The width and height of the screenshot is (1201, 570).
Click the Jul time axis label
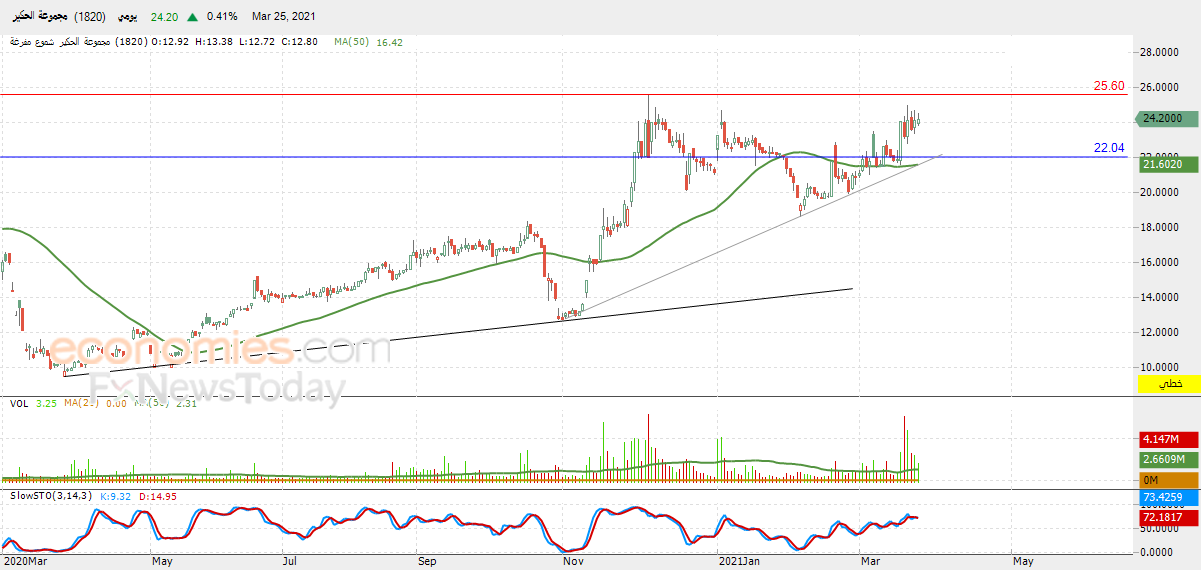291,562
